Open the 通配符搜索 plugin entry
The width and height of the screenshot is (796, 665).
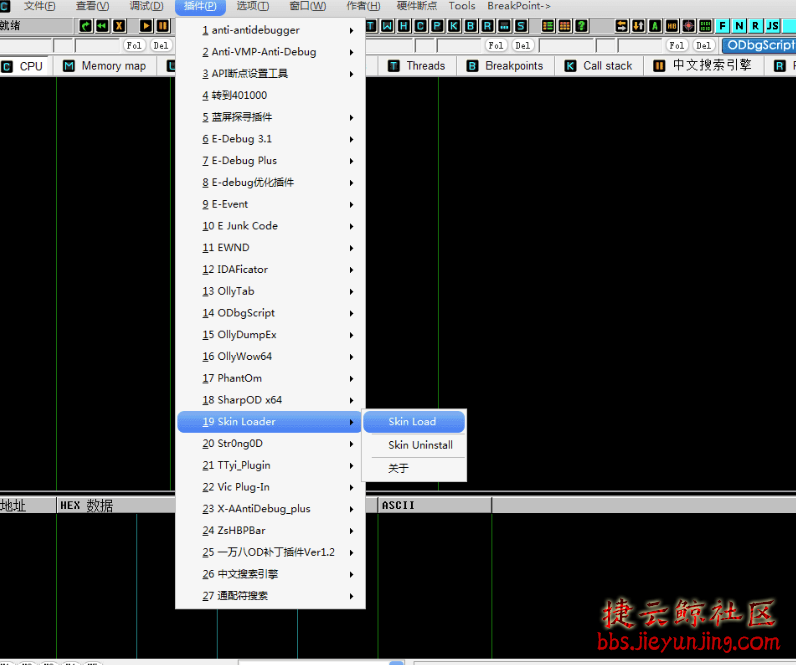tap(270, 596)
